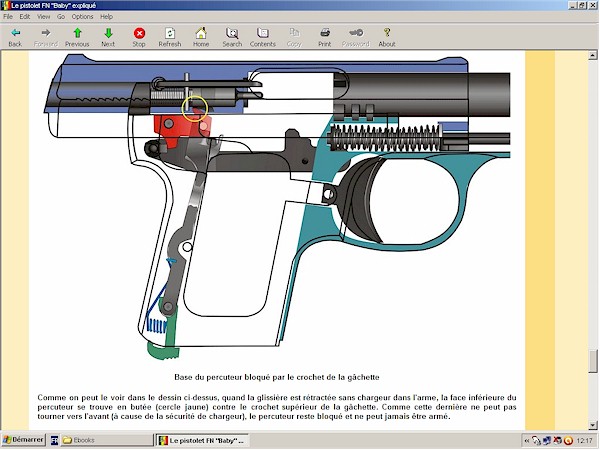Refresh the page with Refresh icon

coord(170,33)
